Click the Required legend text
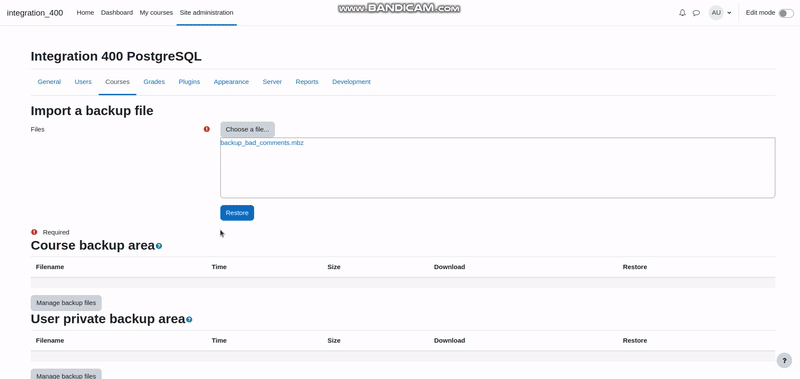The height and width of the screenshot is (379, 800). 56,232
